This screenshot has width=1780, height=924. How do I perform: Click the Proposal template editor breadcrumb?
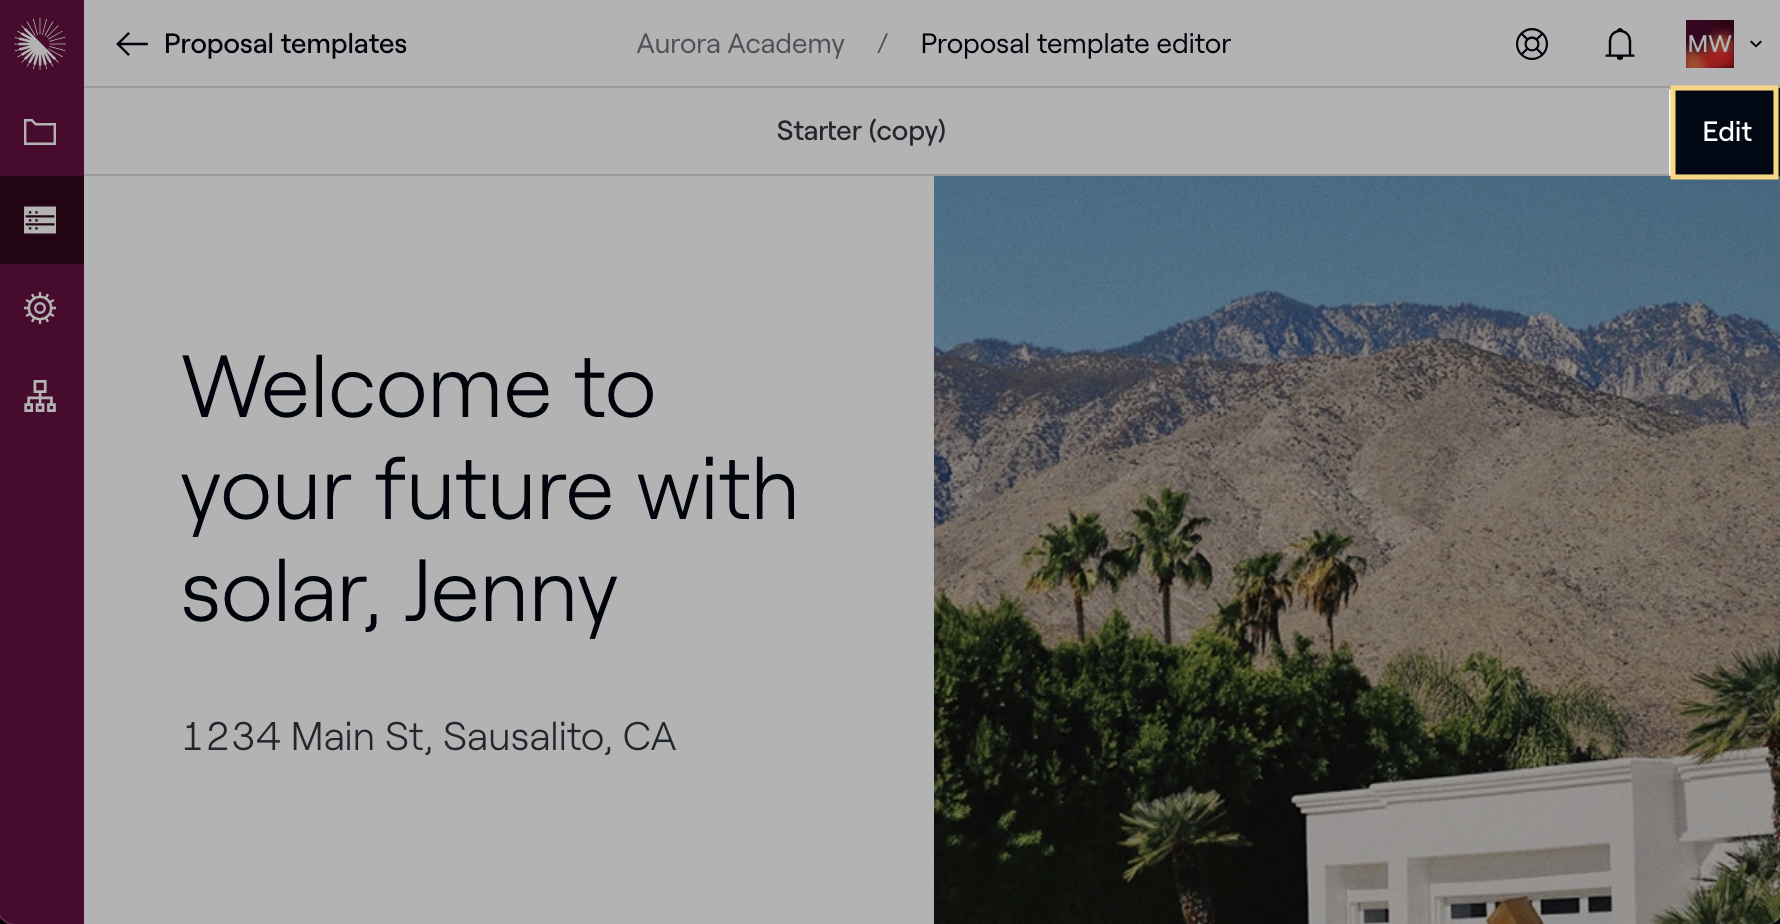pyautogui.click(x=1075, y=44)
